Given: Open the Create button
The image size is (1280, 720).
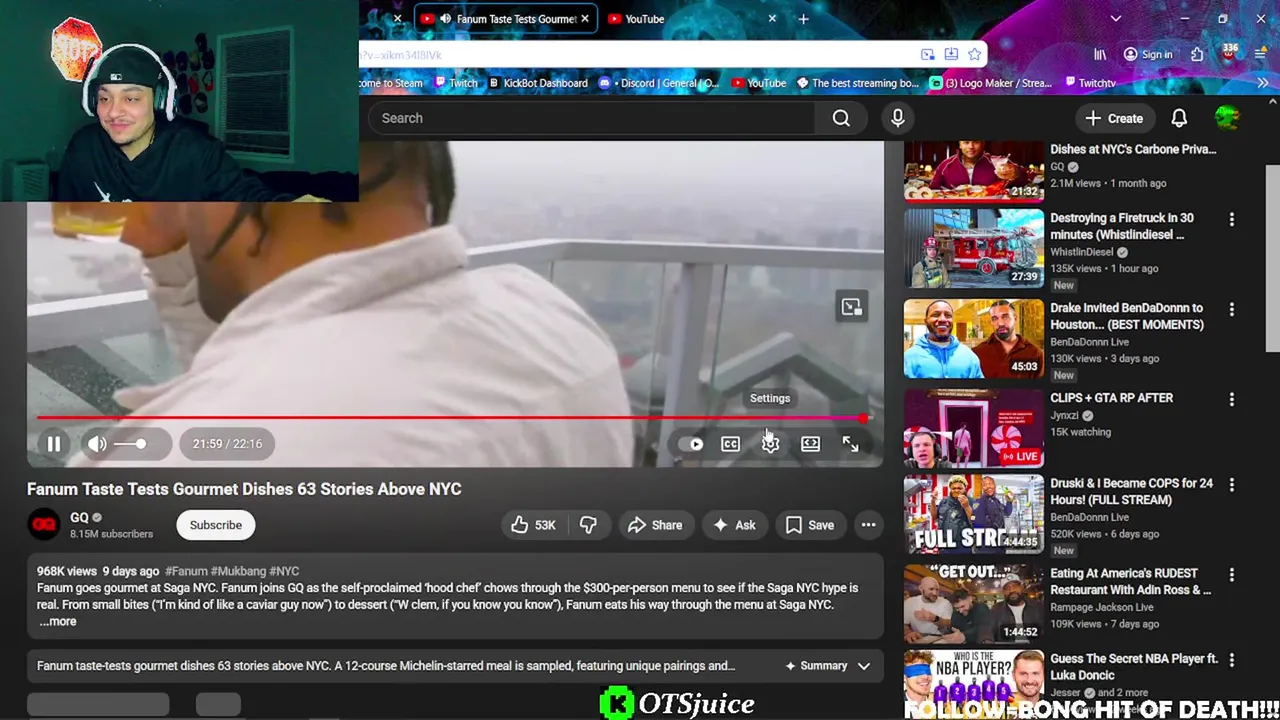Looking at the screenshot, I should point(1114,118).
